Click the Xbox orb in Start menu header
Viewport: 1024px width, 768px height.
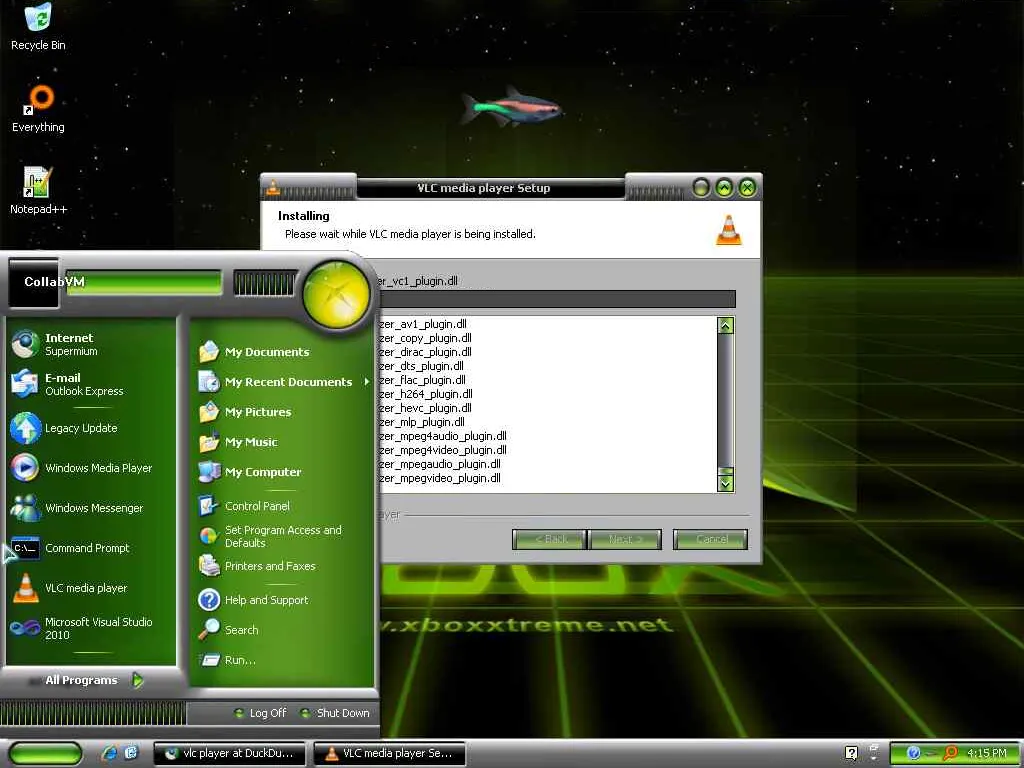pyautogui.click(x=336, y=293)
